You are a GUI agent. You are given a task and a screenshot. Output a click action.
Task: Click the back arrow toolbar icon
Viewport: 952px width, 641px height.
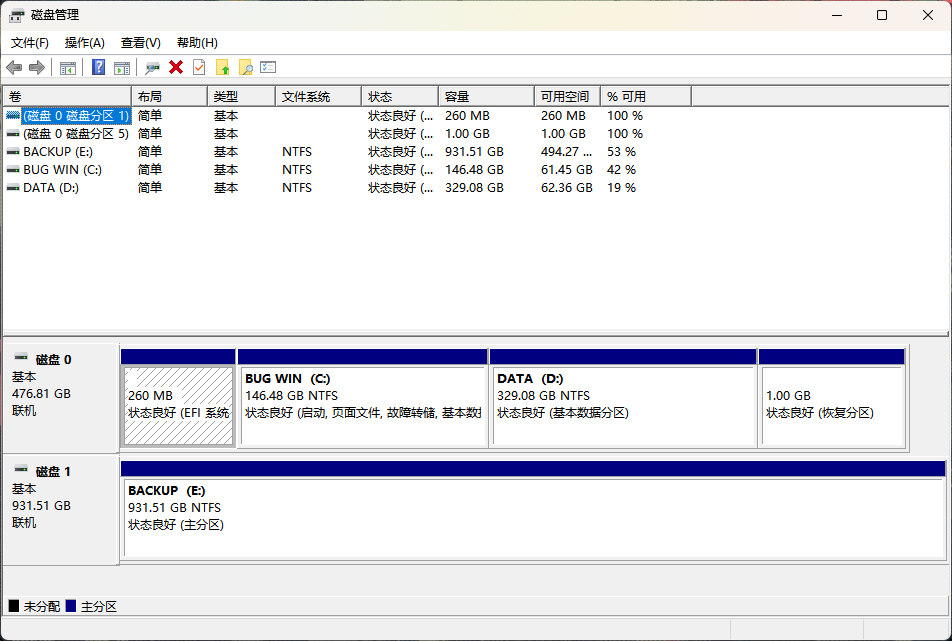(14, 67)
